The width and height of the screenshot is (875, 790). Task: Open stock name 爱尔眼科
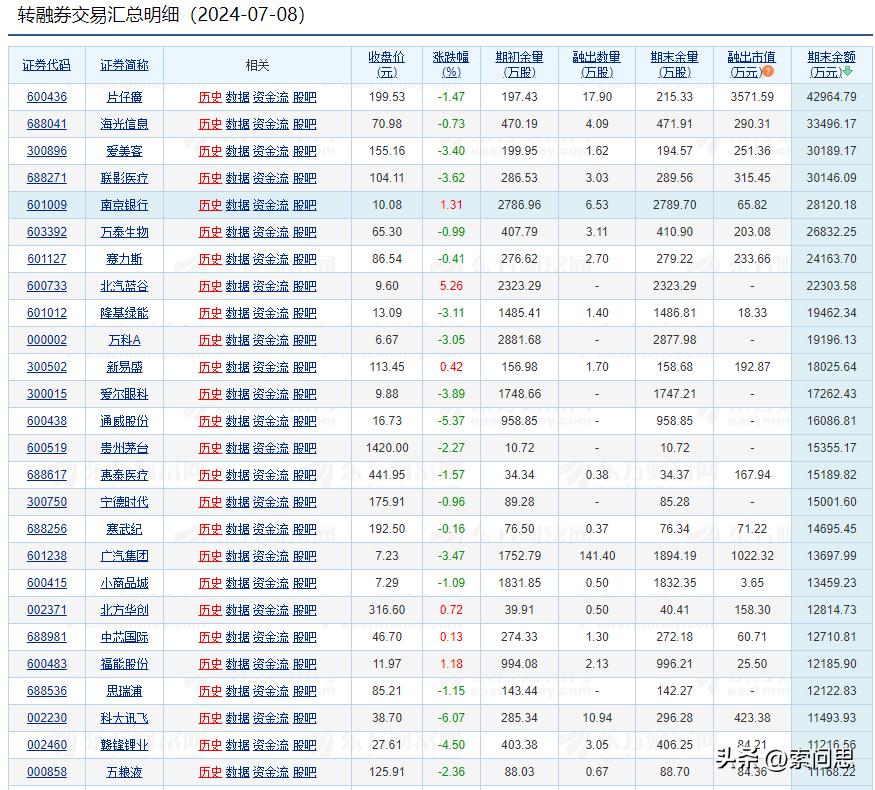124,394
